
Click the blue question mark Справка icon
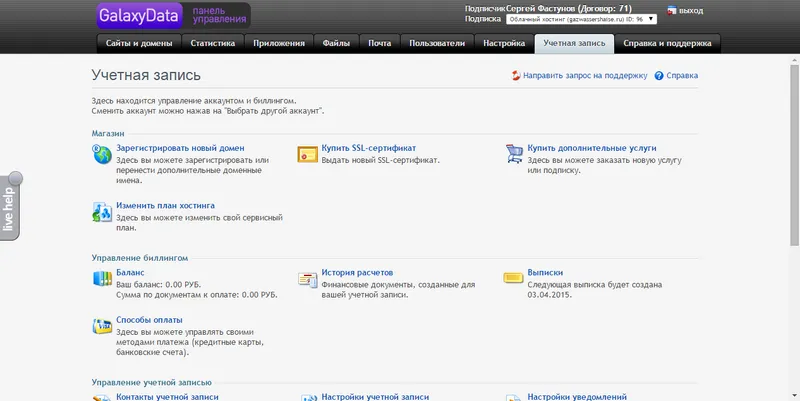coord(659,76)
